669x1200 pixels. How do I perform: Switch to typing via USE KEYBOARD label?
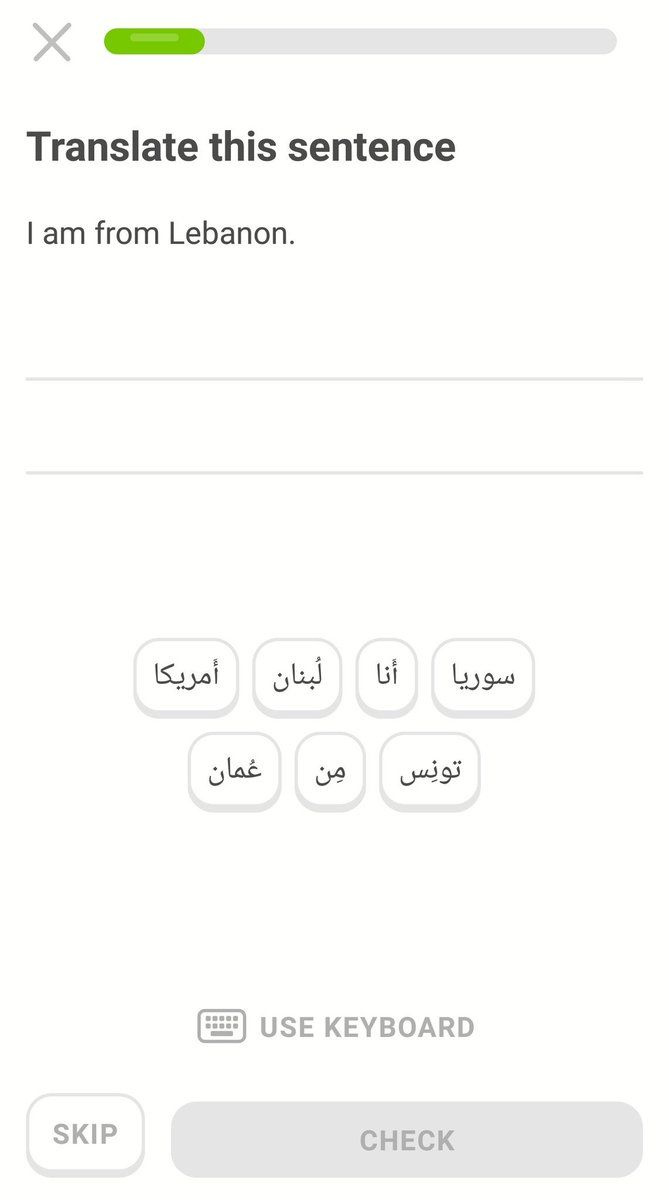pos(366,1027)
